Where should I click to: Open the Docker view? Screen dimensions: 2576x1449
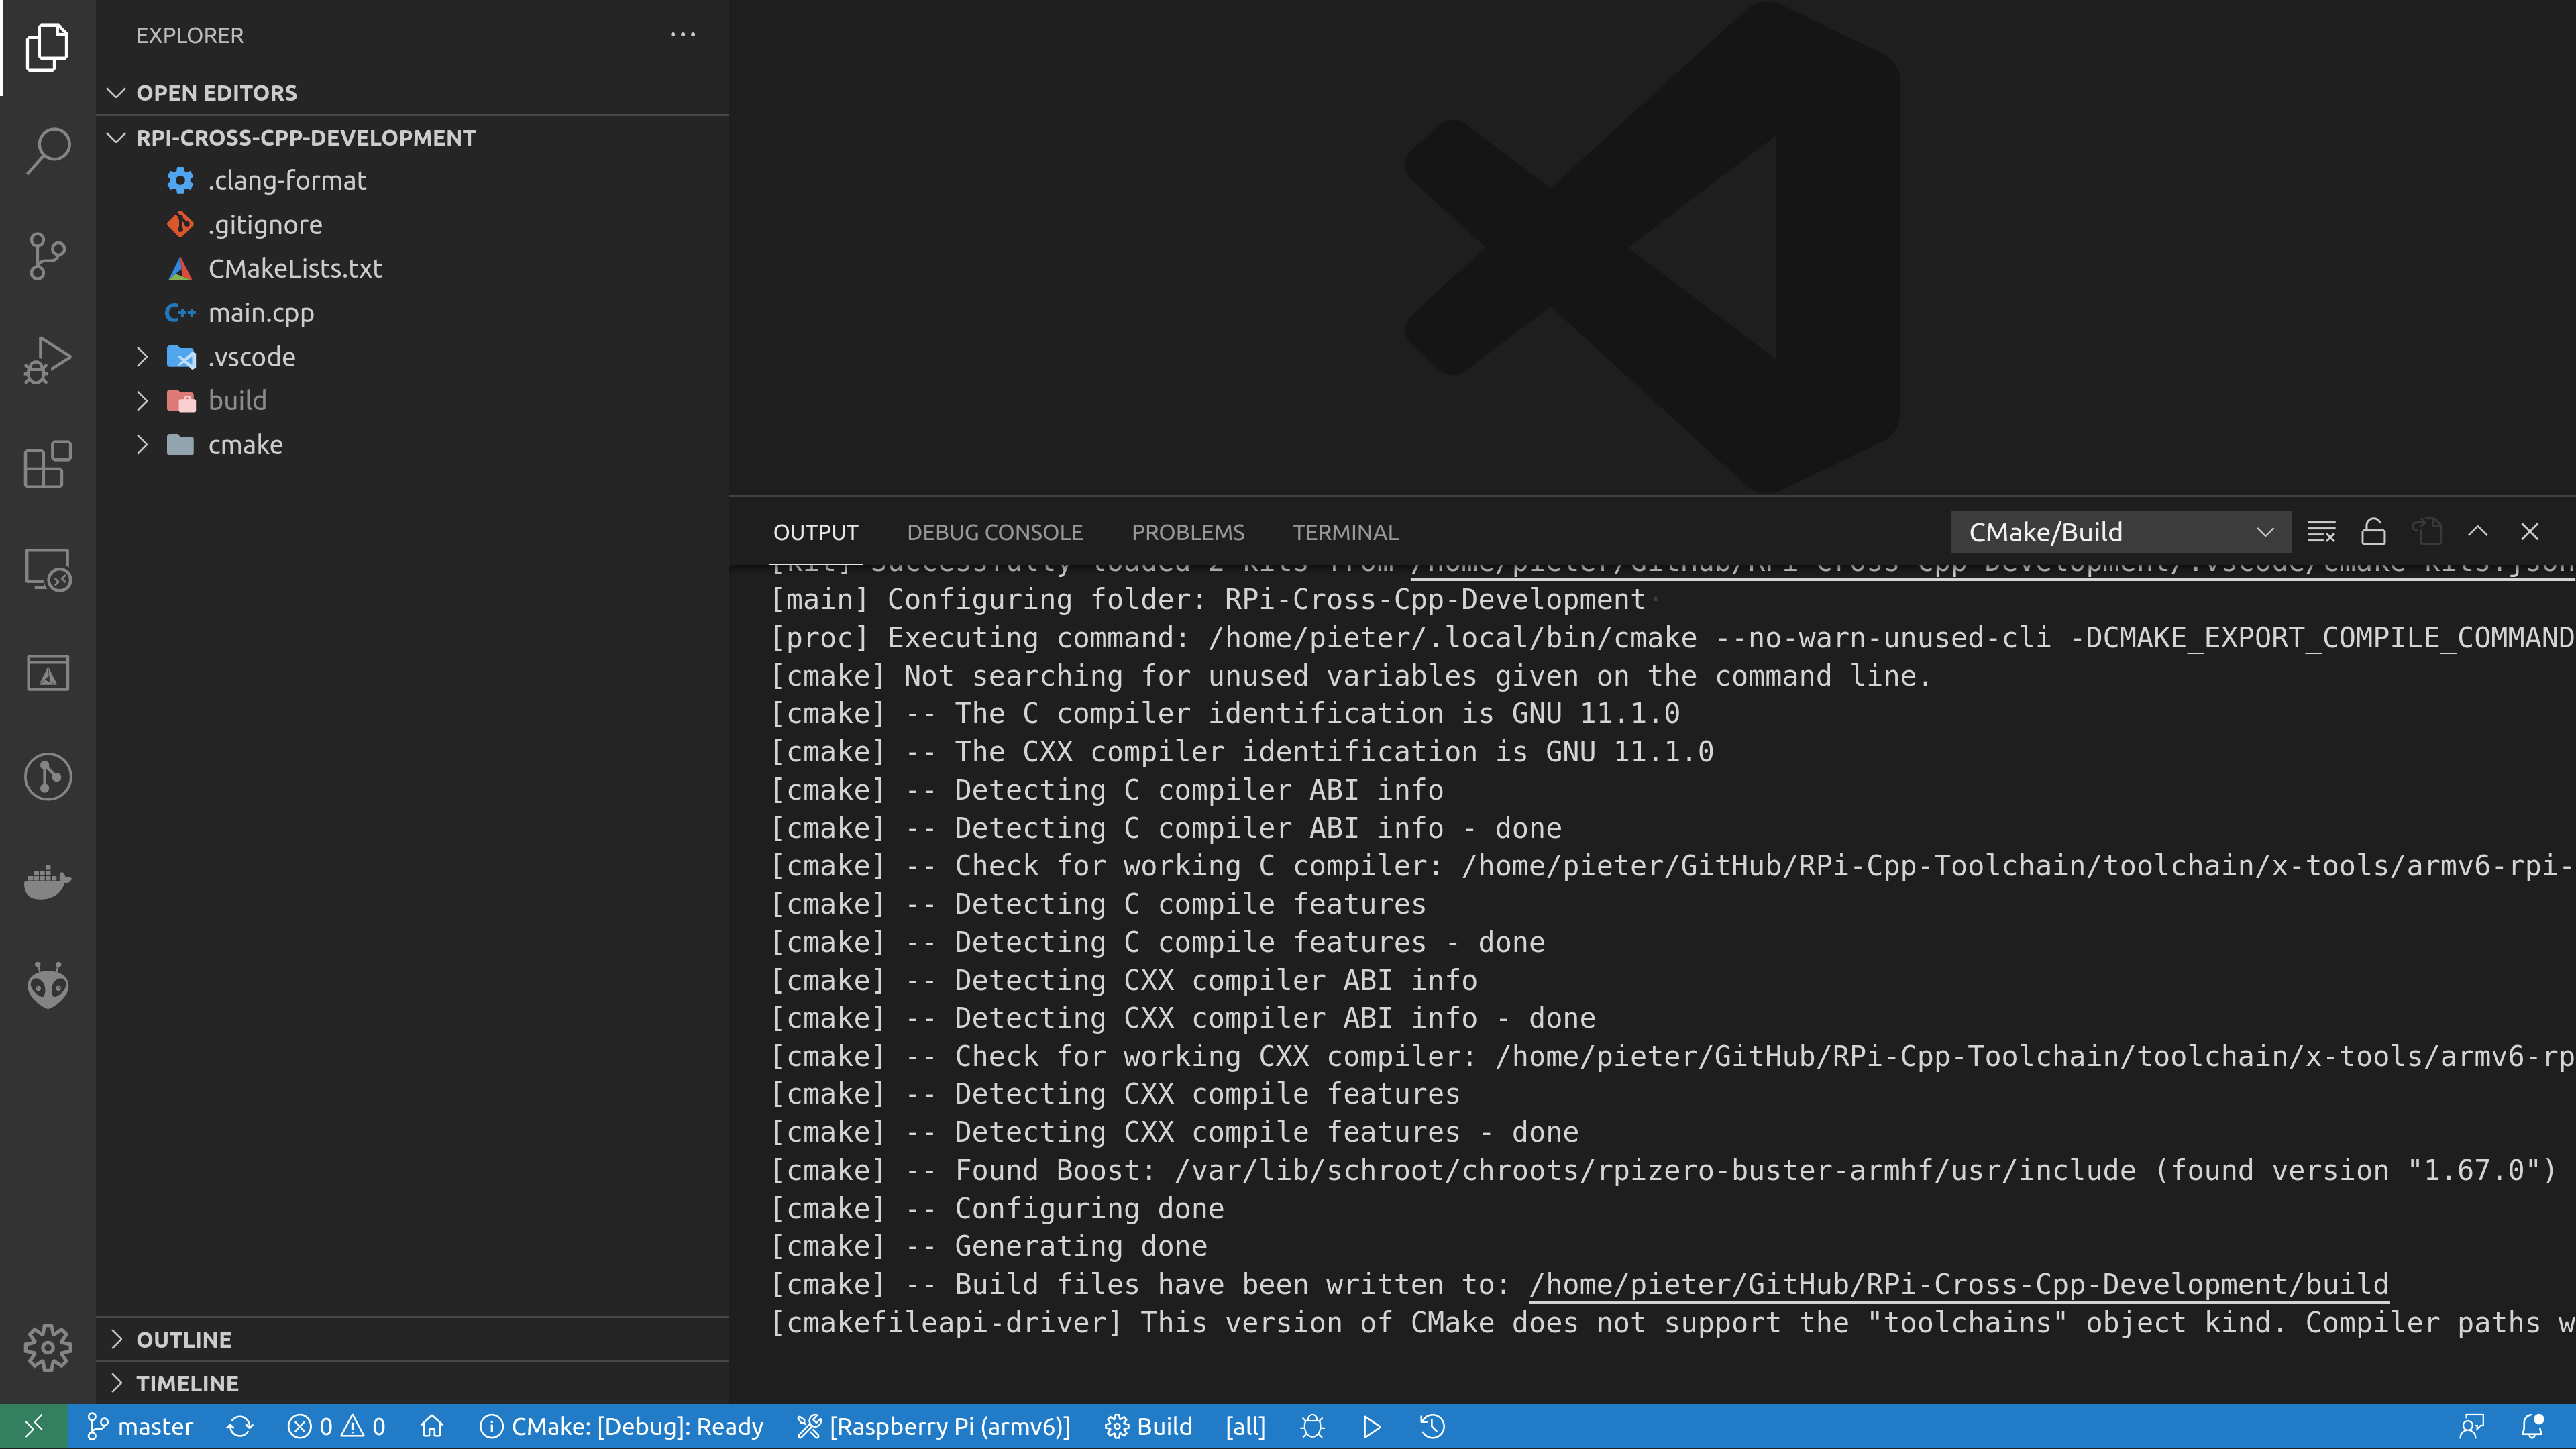coord(47,882)
